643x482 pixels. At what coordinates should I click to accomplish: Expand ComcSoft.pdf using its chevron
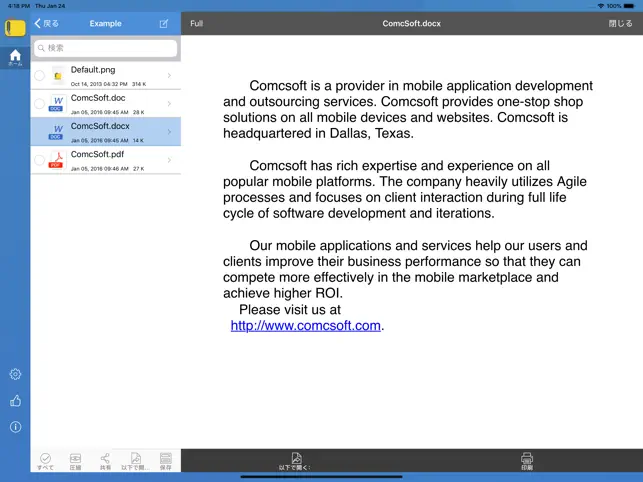(x=169, y=160)
